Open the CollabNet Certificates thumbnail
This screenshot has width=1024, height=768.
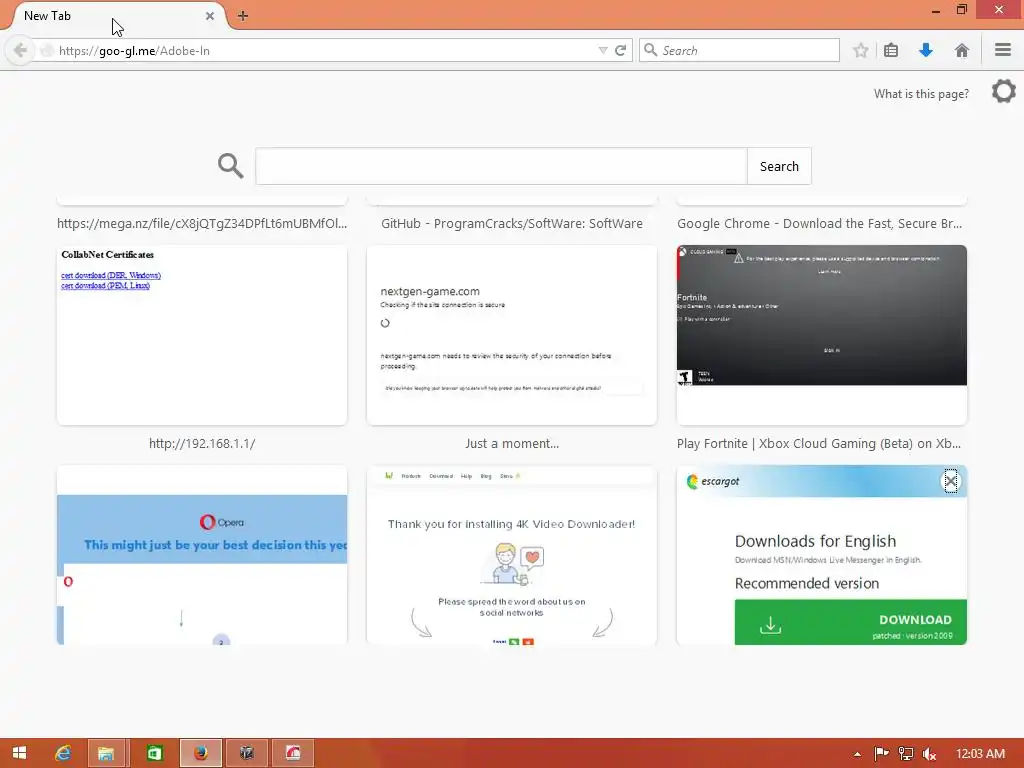tap(202, 335)
